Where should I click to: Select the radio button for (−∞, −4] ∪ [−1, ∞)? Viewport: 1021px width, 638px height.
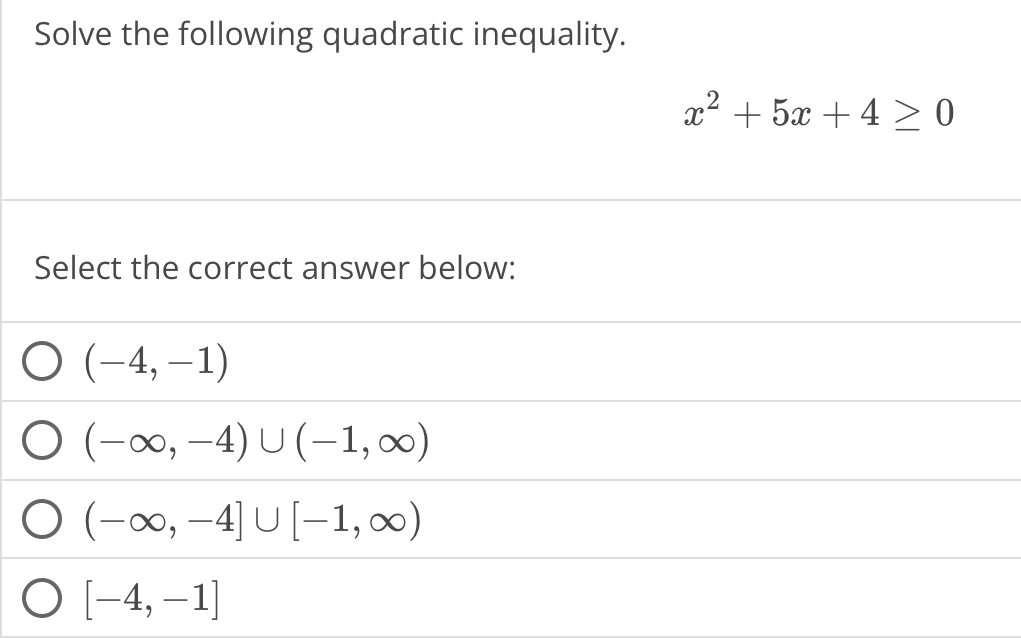click(x=41, y=519)
